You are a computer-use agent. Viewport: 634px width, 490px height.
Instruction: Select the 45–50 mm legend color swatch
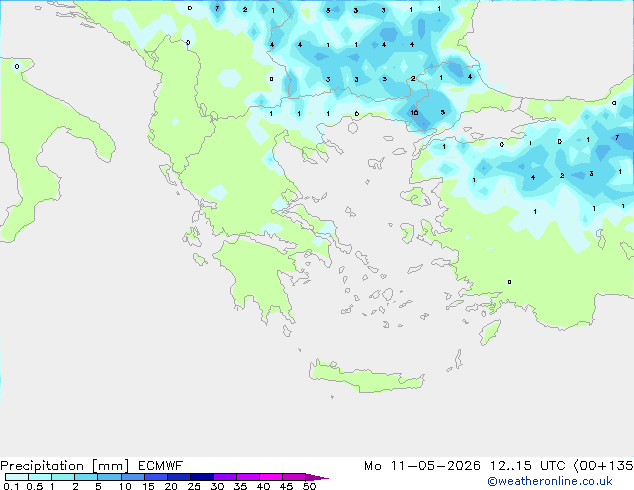click(x=294, y=477)
